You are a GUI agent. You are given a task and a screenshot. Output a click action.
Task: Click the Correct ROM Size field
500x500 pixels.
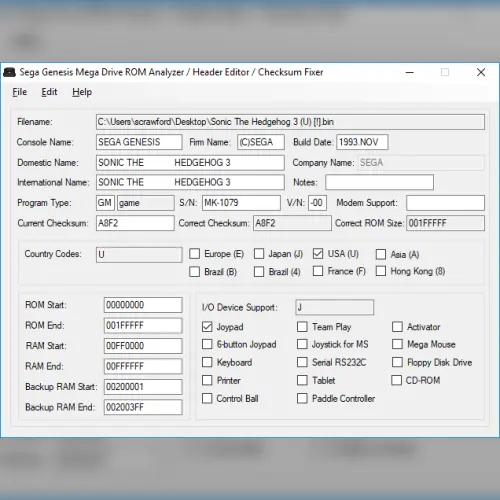(x=446, y=223)
